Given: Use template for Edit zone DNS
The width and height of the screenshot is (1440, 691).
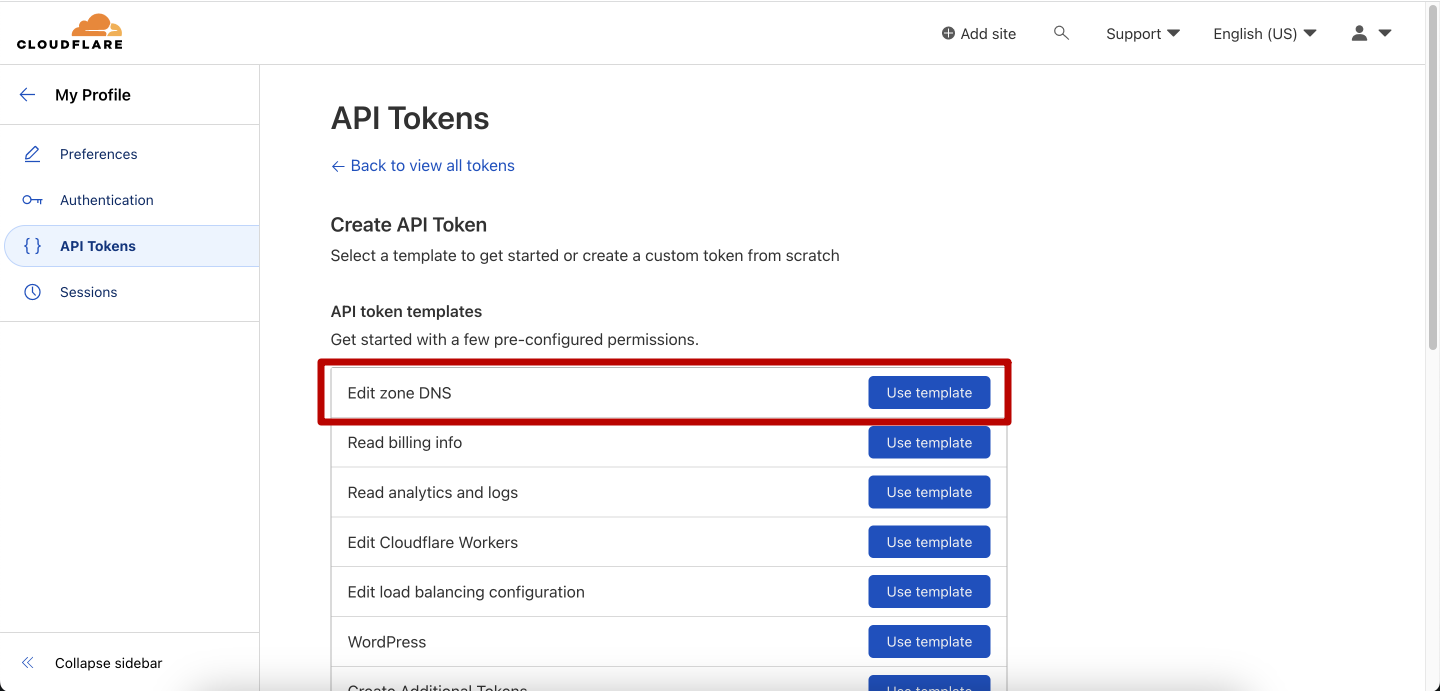Looking at the screenshot, I should [x=929, y=393].
